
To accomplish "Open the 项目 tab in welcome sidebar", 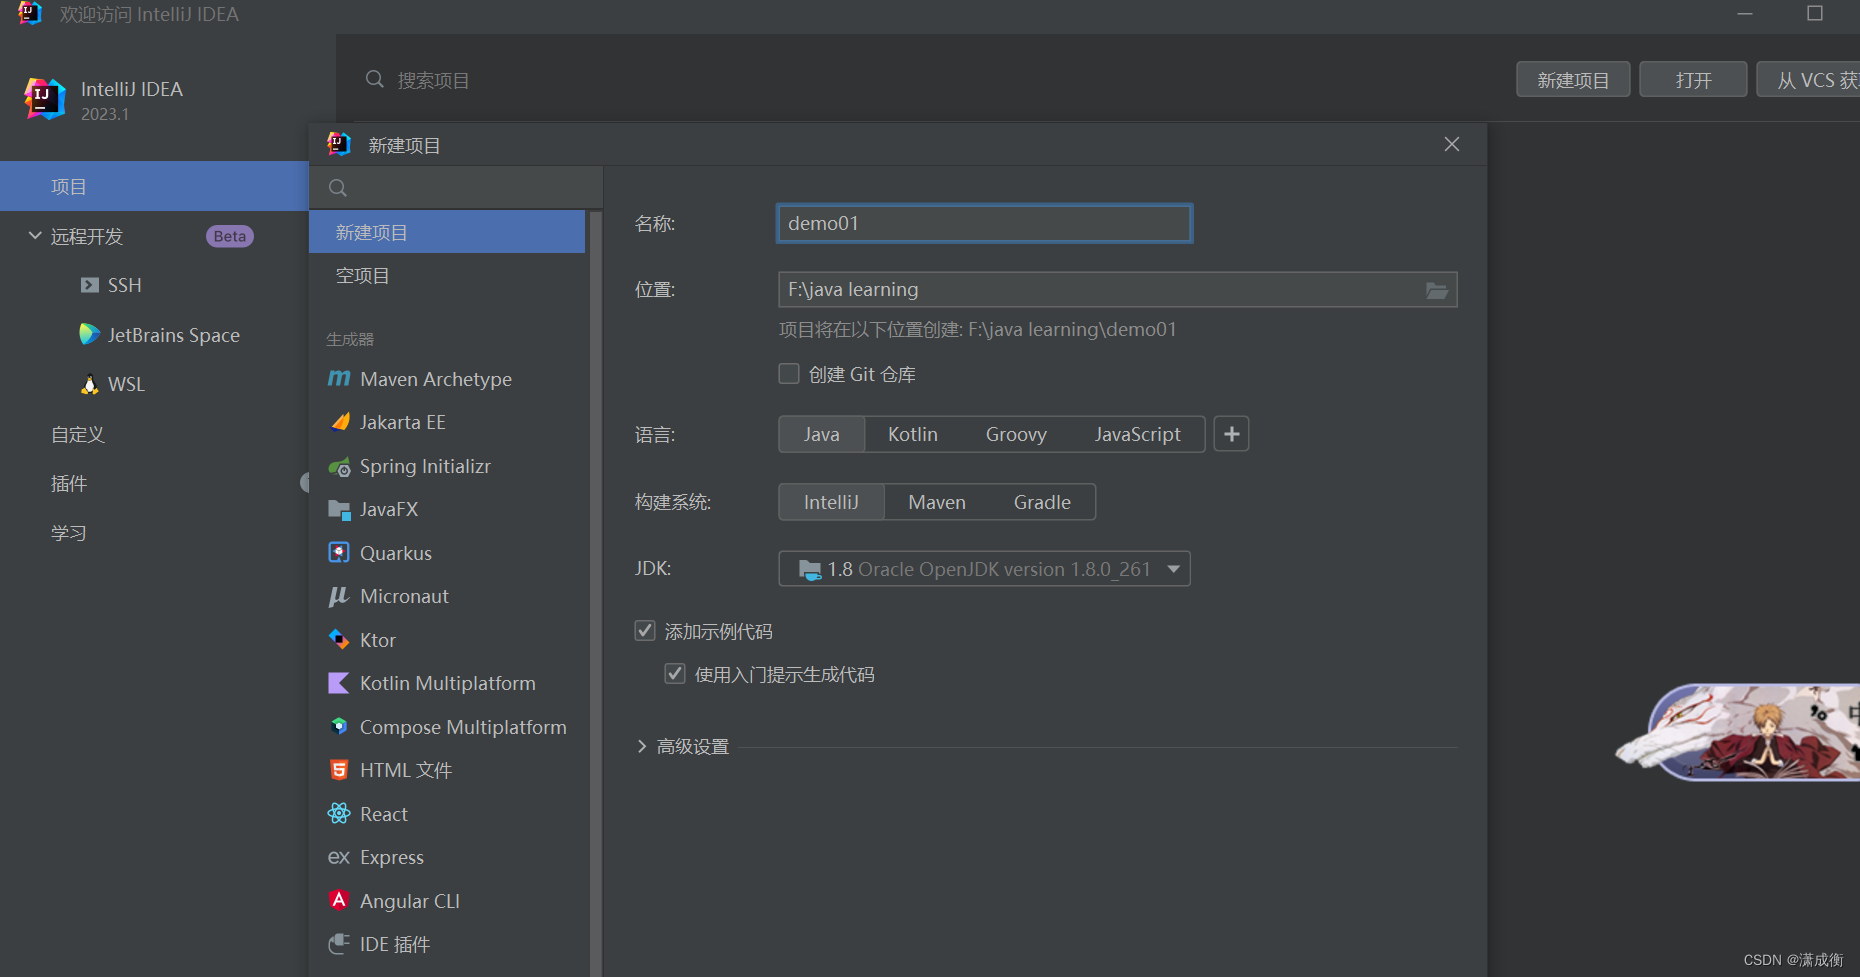I will point(154,186).
